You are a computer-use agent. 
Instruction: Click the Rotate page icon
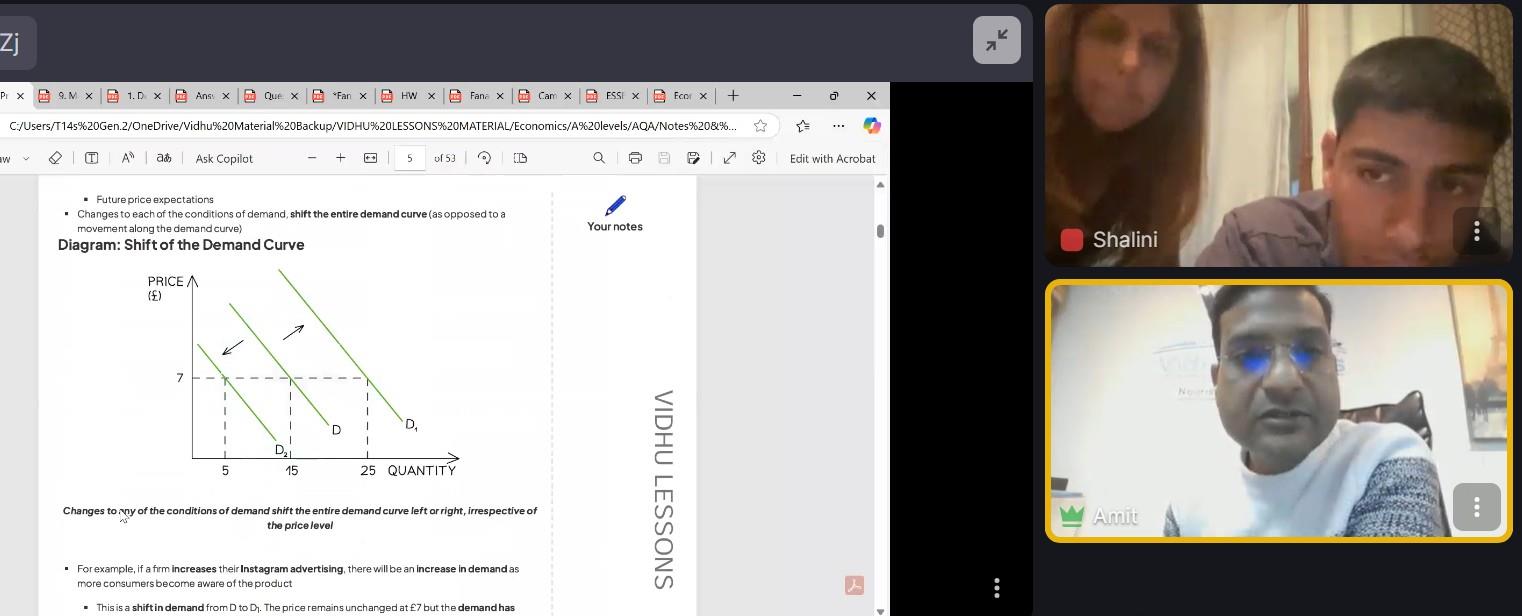484,158
